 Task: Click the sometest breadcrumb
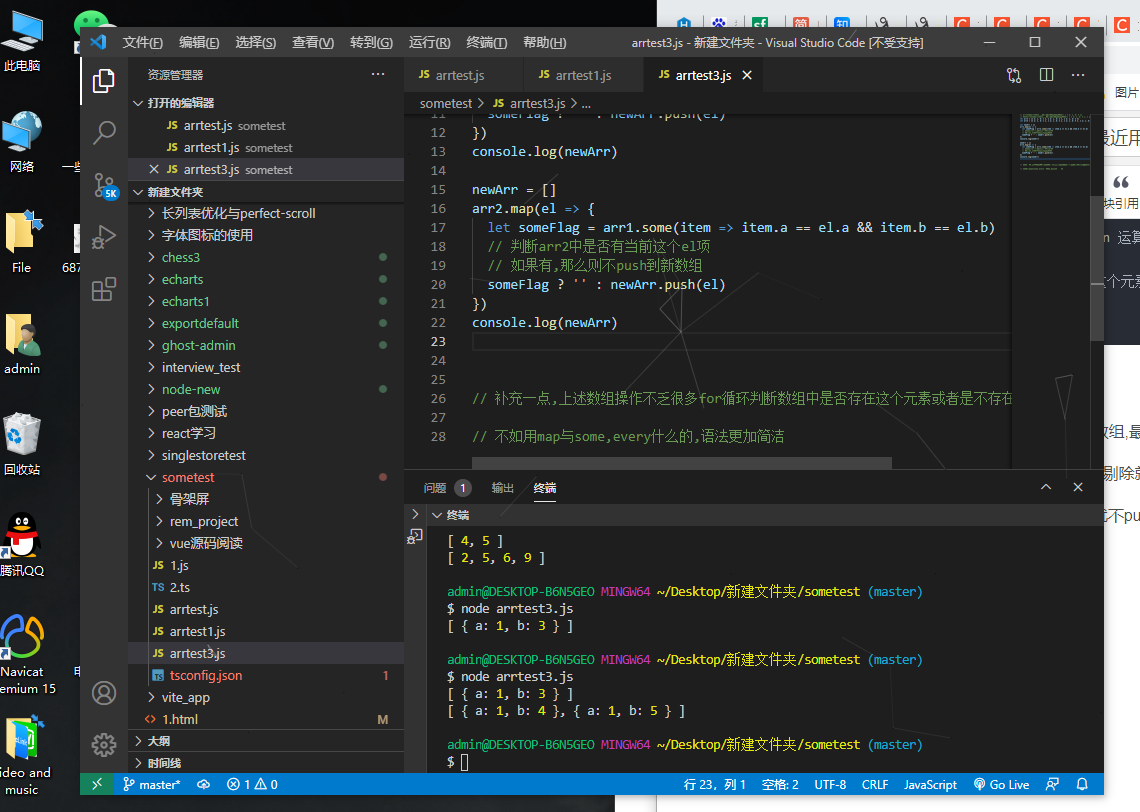(446, 103)
